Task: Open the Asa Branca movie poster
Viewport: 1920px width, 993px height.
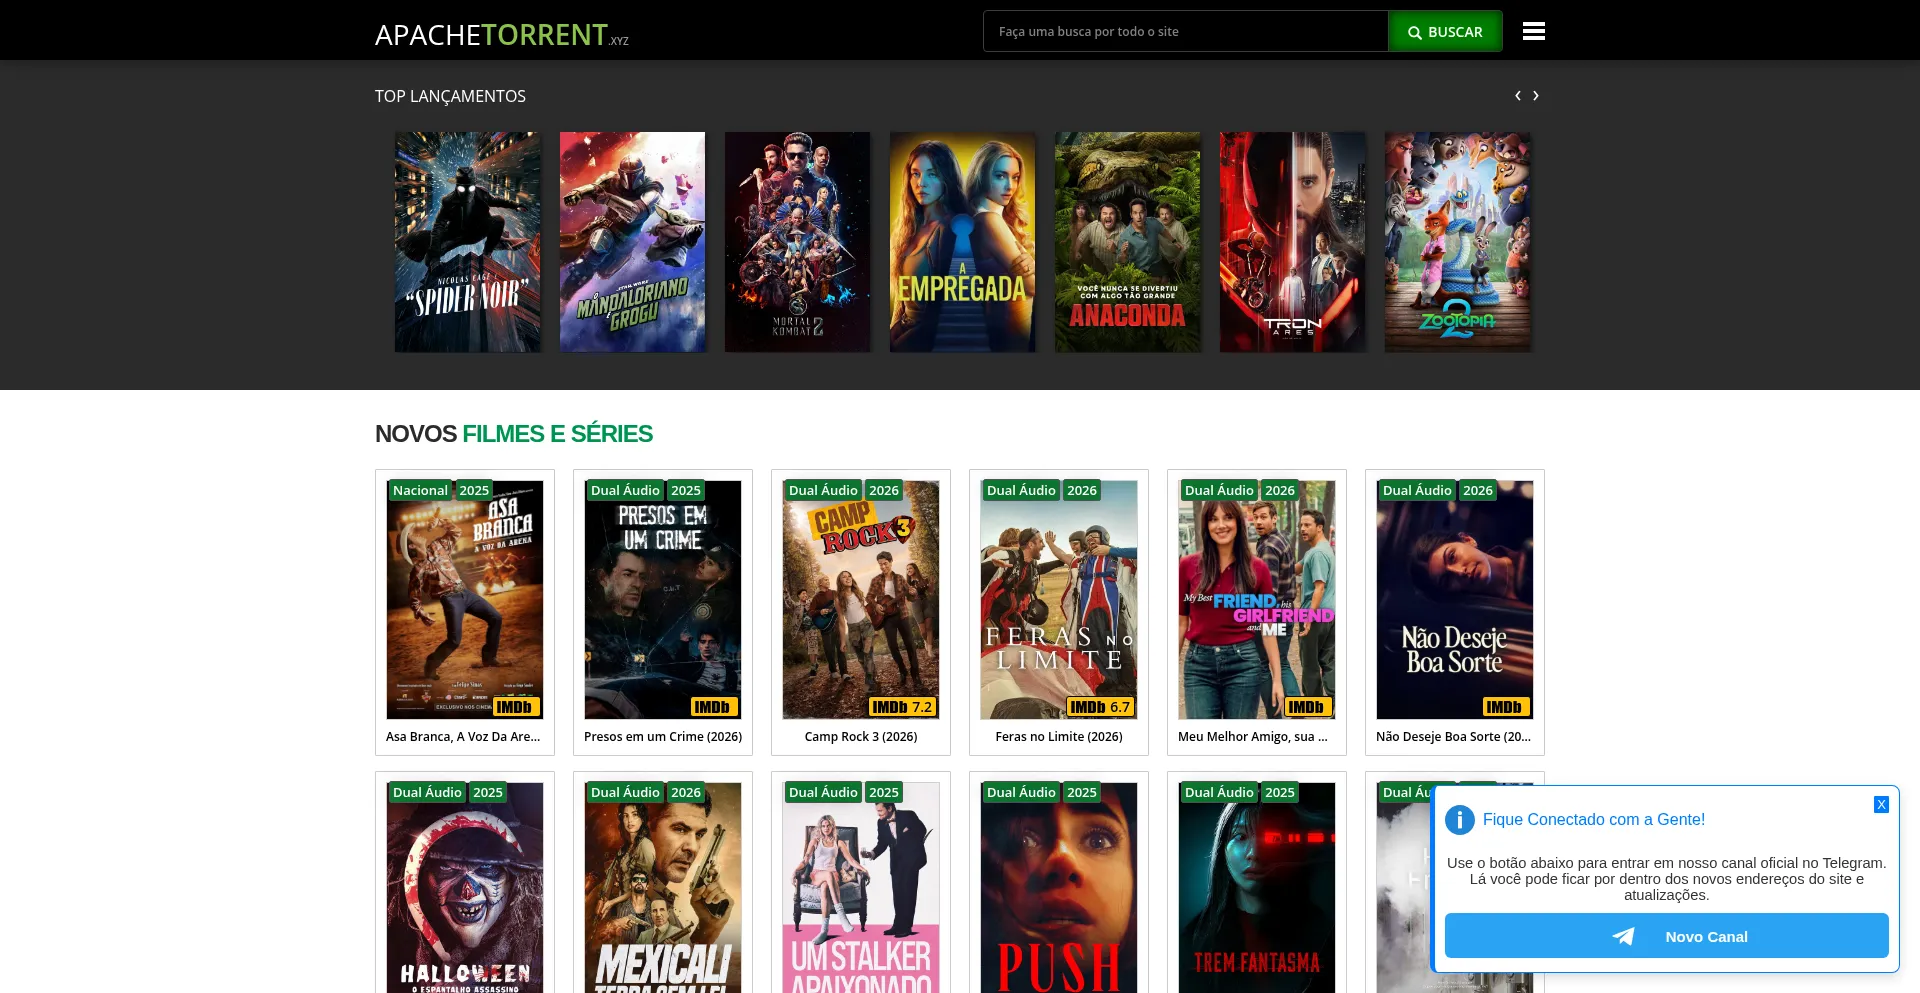Action: tap(465, 600)
